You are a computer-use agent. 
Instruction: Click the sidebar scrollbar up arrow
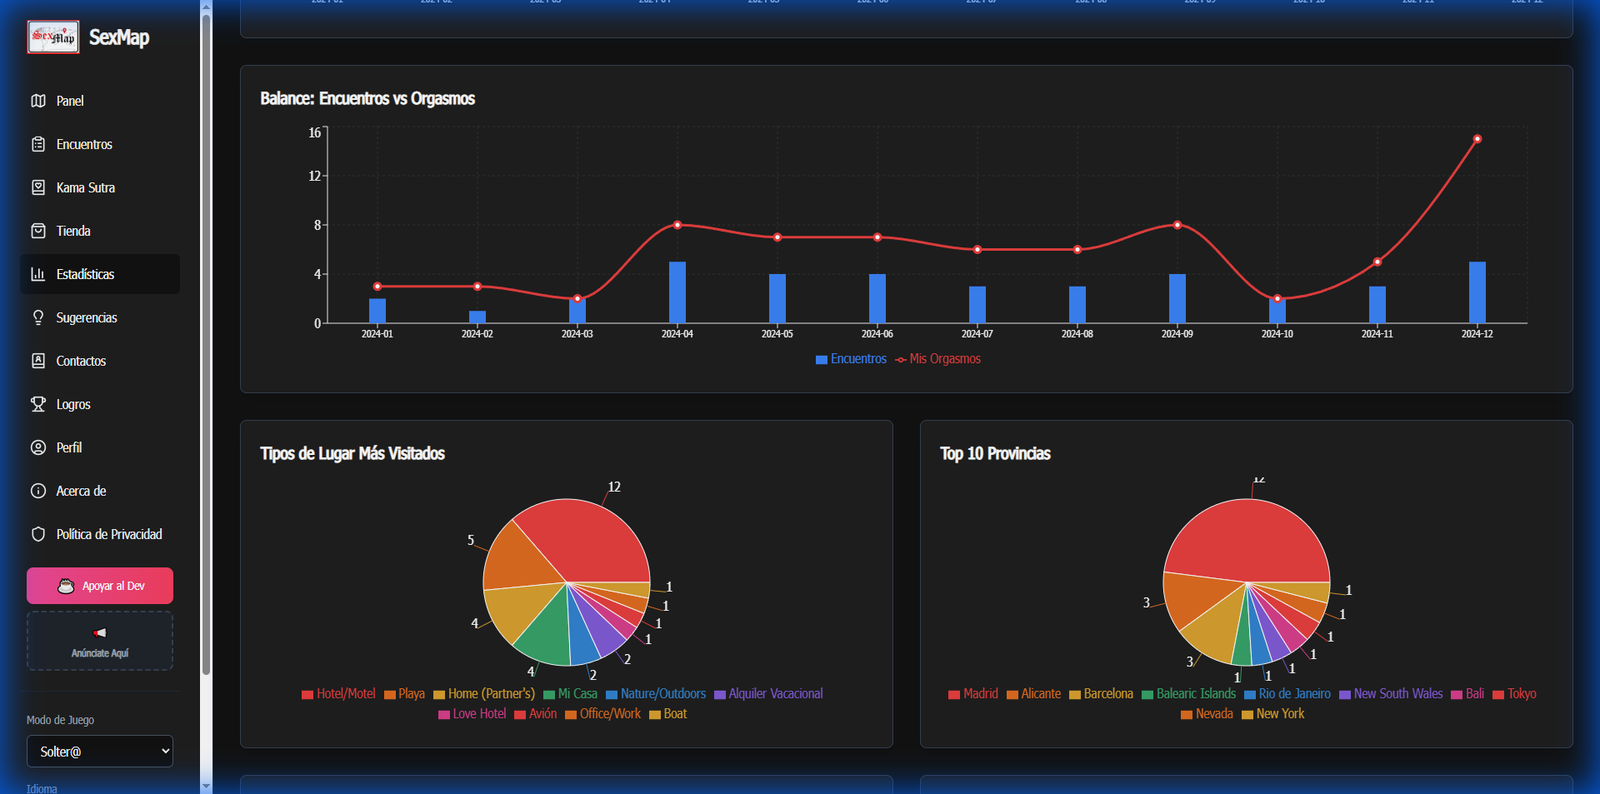[206, 7]
